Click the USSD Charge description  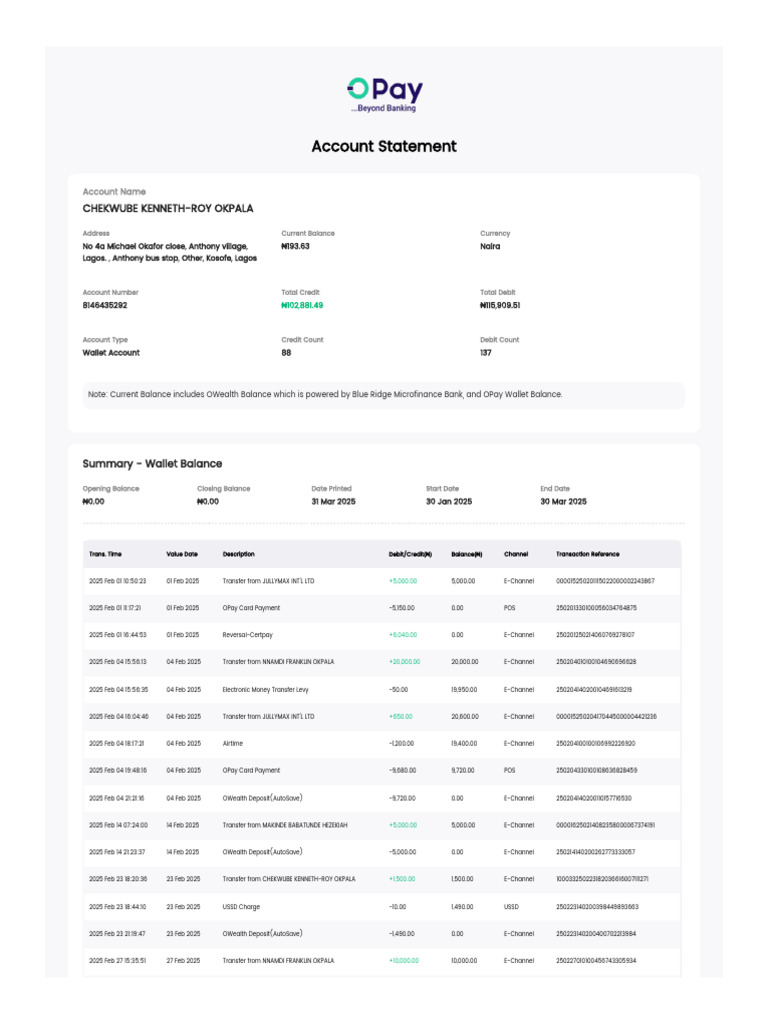[x=241, y=906]
